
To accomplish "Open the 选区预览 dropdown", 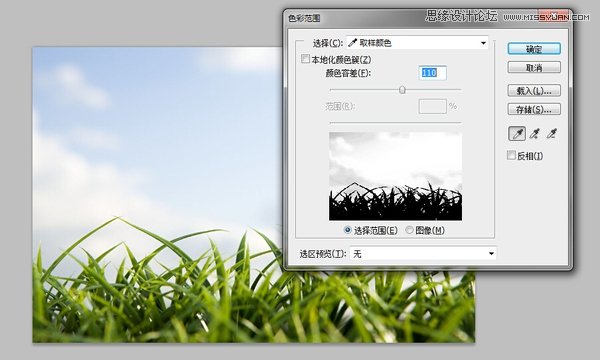I will point(423,254).
